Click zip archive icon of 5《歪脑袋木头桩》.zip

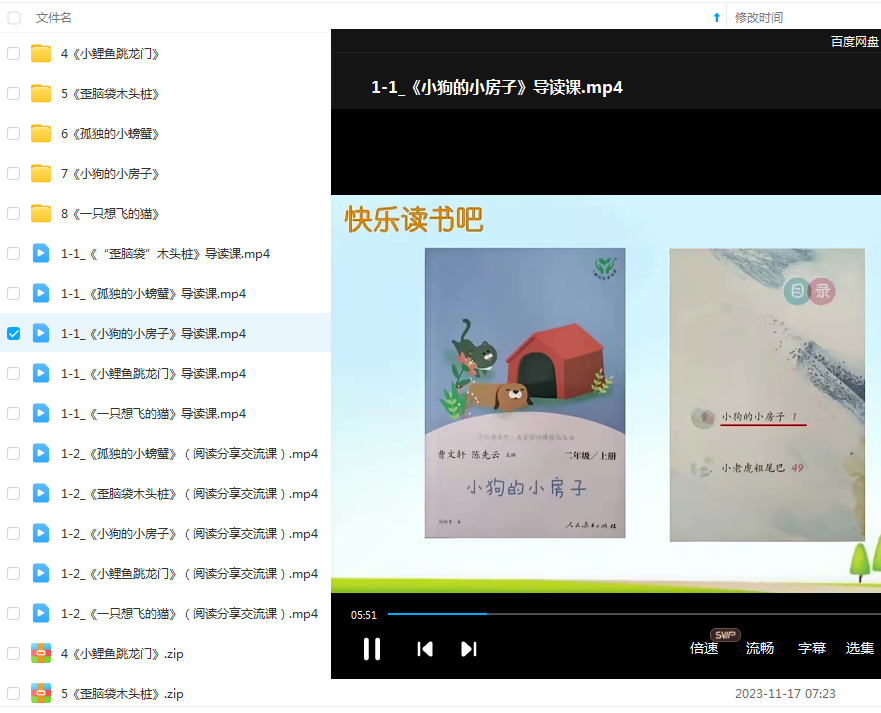40,693
